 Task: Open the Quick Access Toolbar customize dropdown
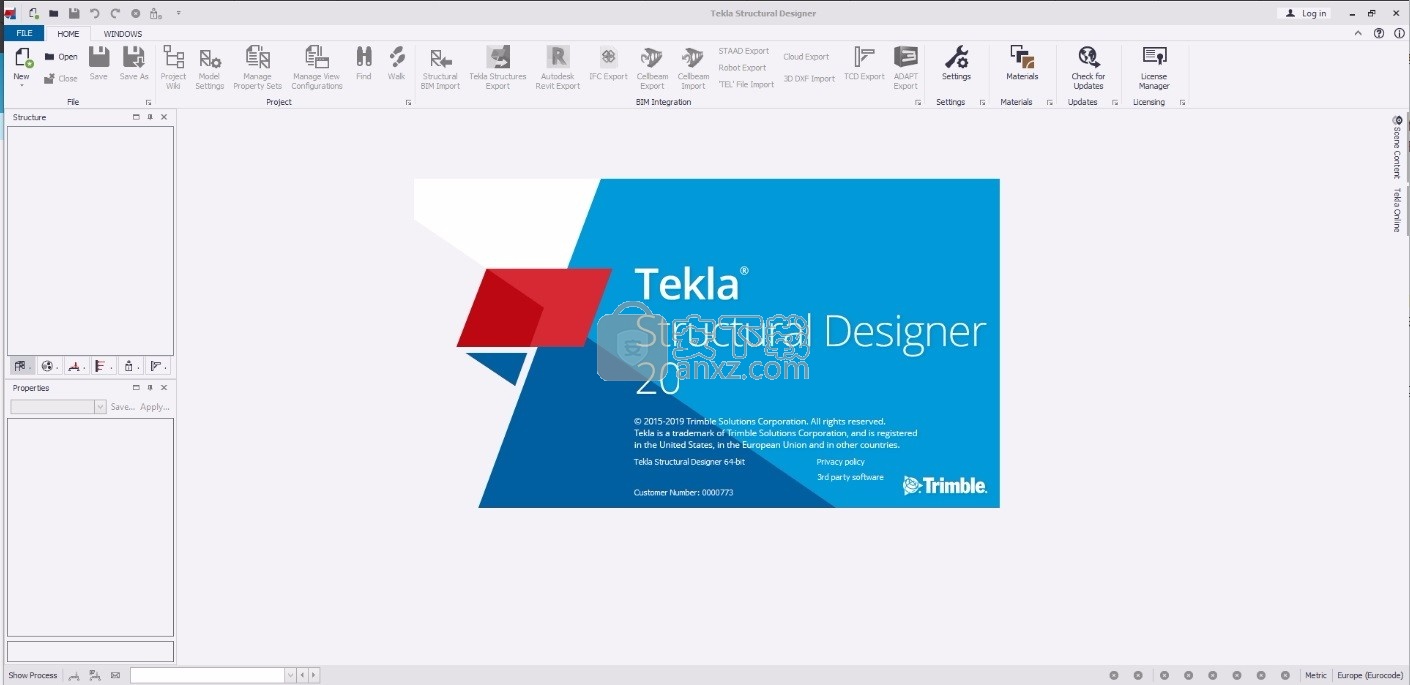point(178,13)
